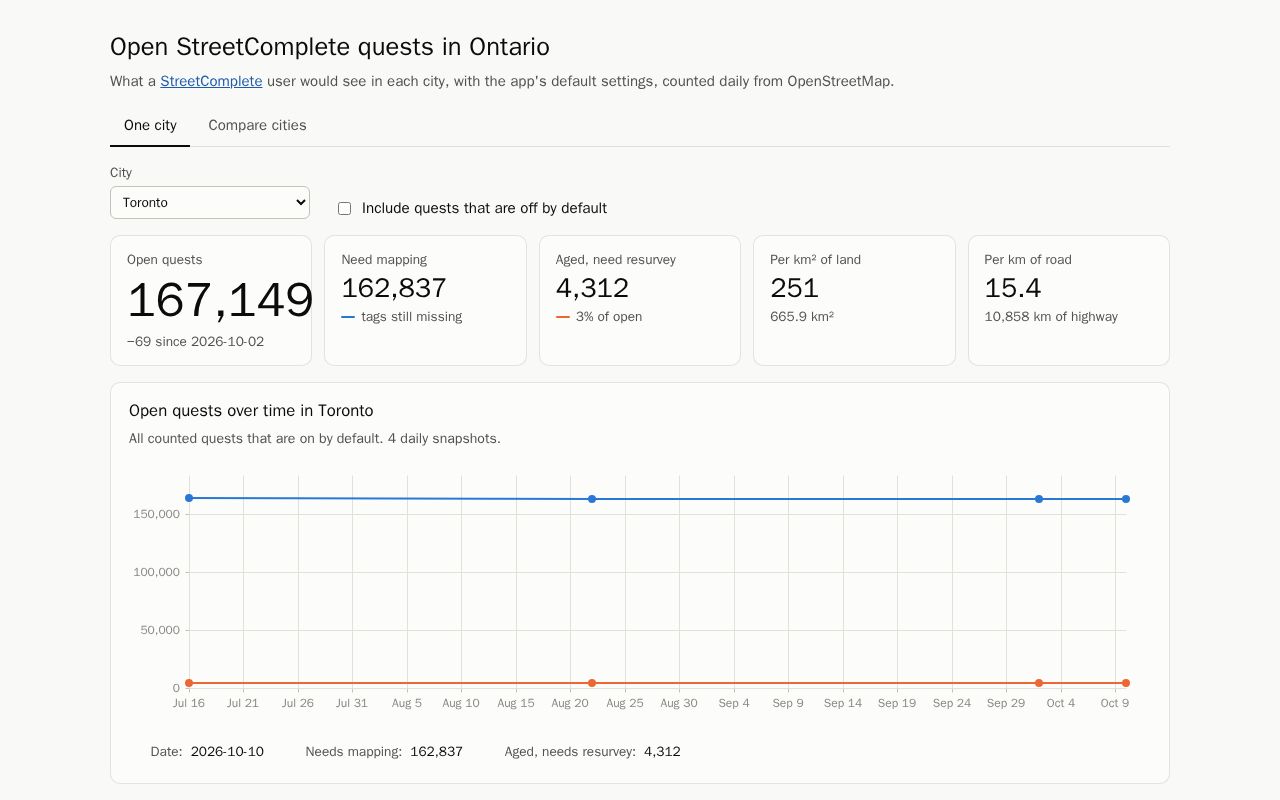Open the StreetComplete hyperlink in the description
The width and height of the screenshot is (1280, 800).
tap(211, 81)
